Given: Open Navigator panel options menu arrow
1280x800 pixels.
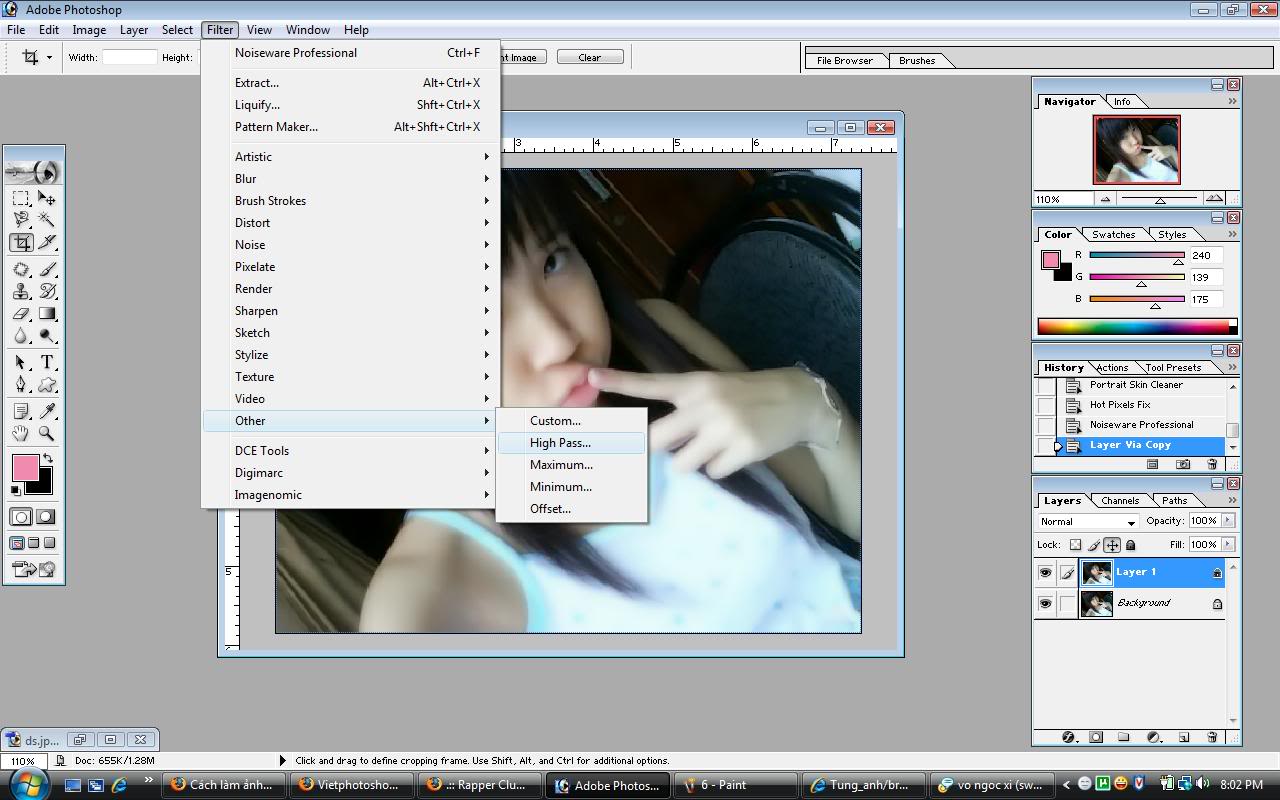Looking at the screenshot, I should pos(1232,101).
